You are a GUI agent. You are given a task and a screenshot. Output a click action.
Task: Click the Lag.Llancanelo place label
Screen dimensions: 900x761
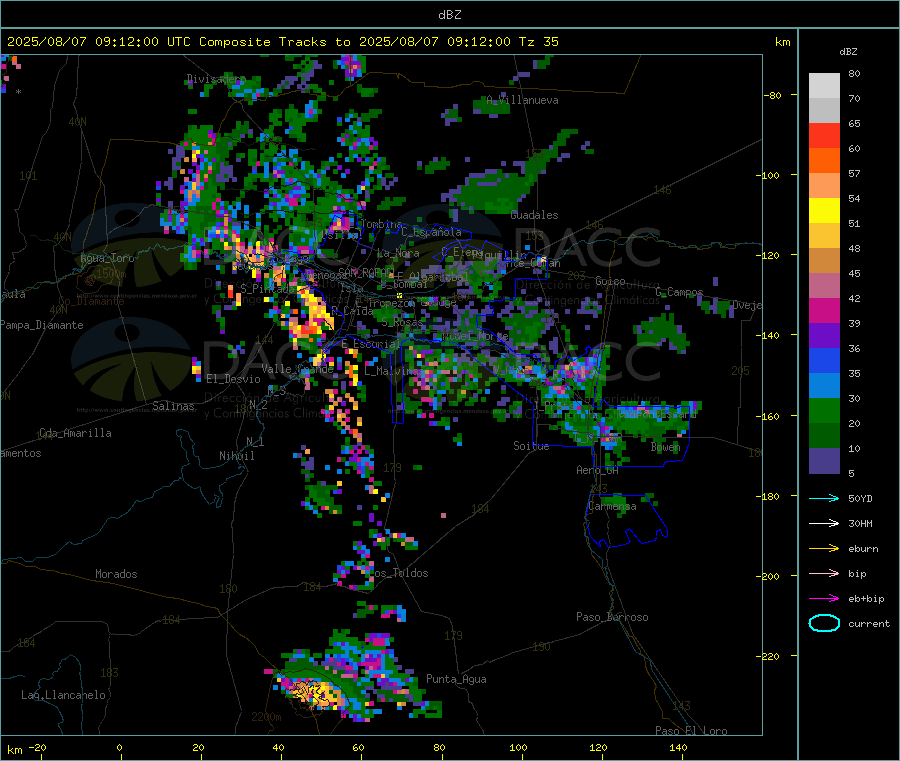[x=63, y=695]
